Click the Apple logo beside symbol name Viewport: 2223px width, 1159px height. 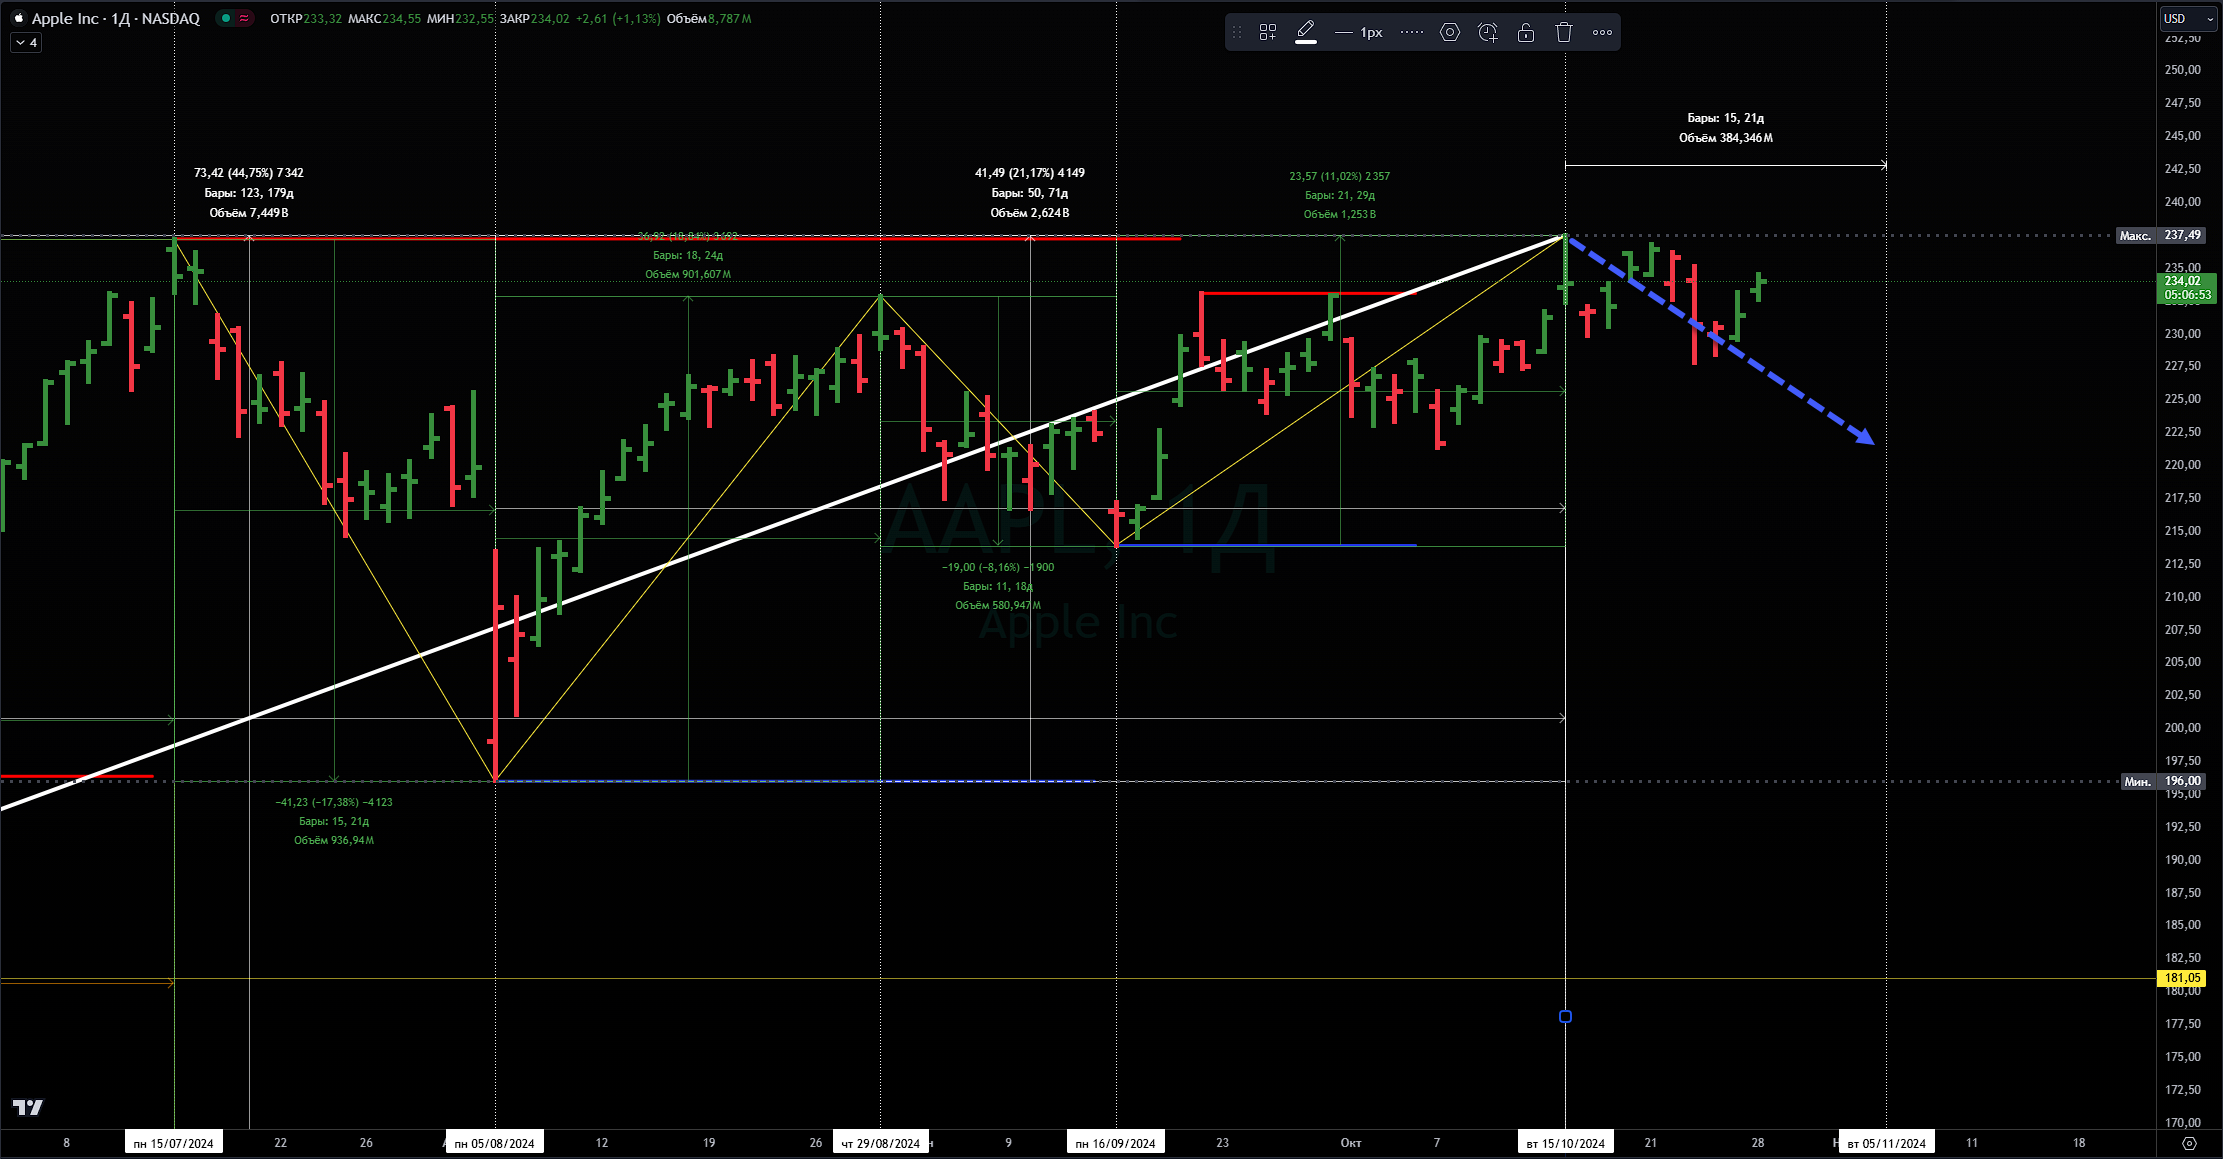18,18
